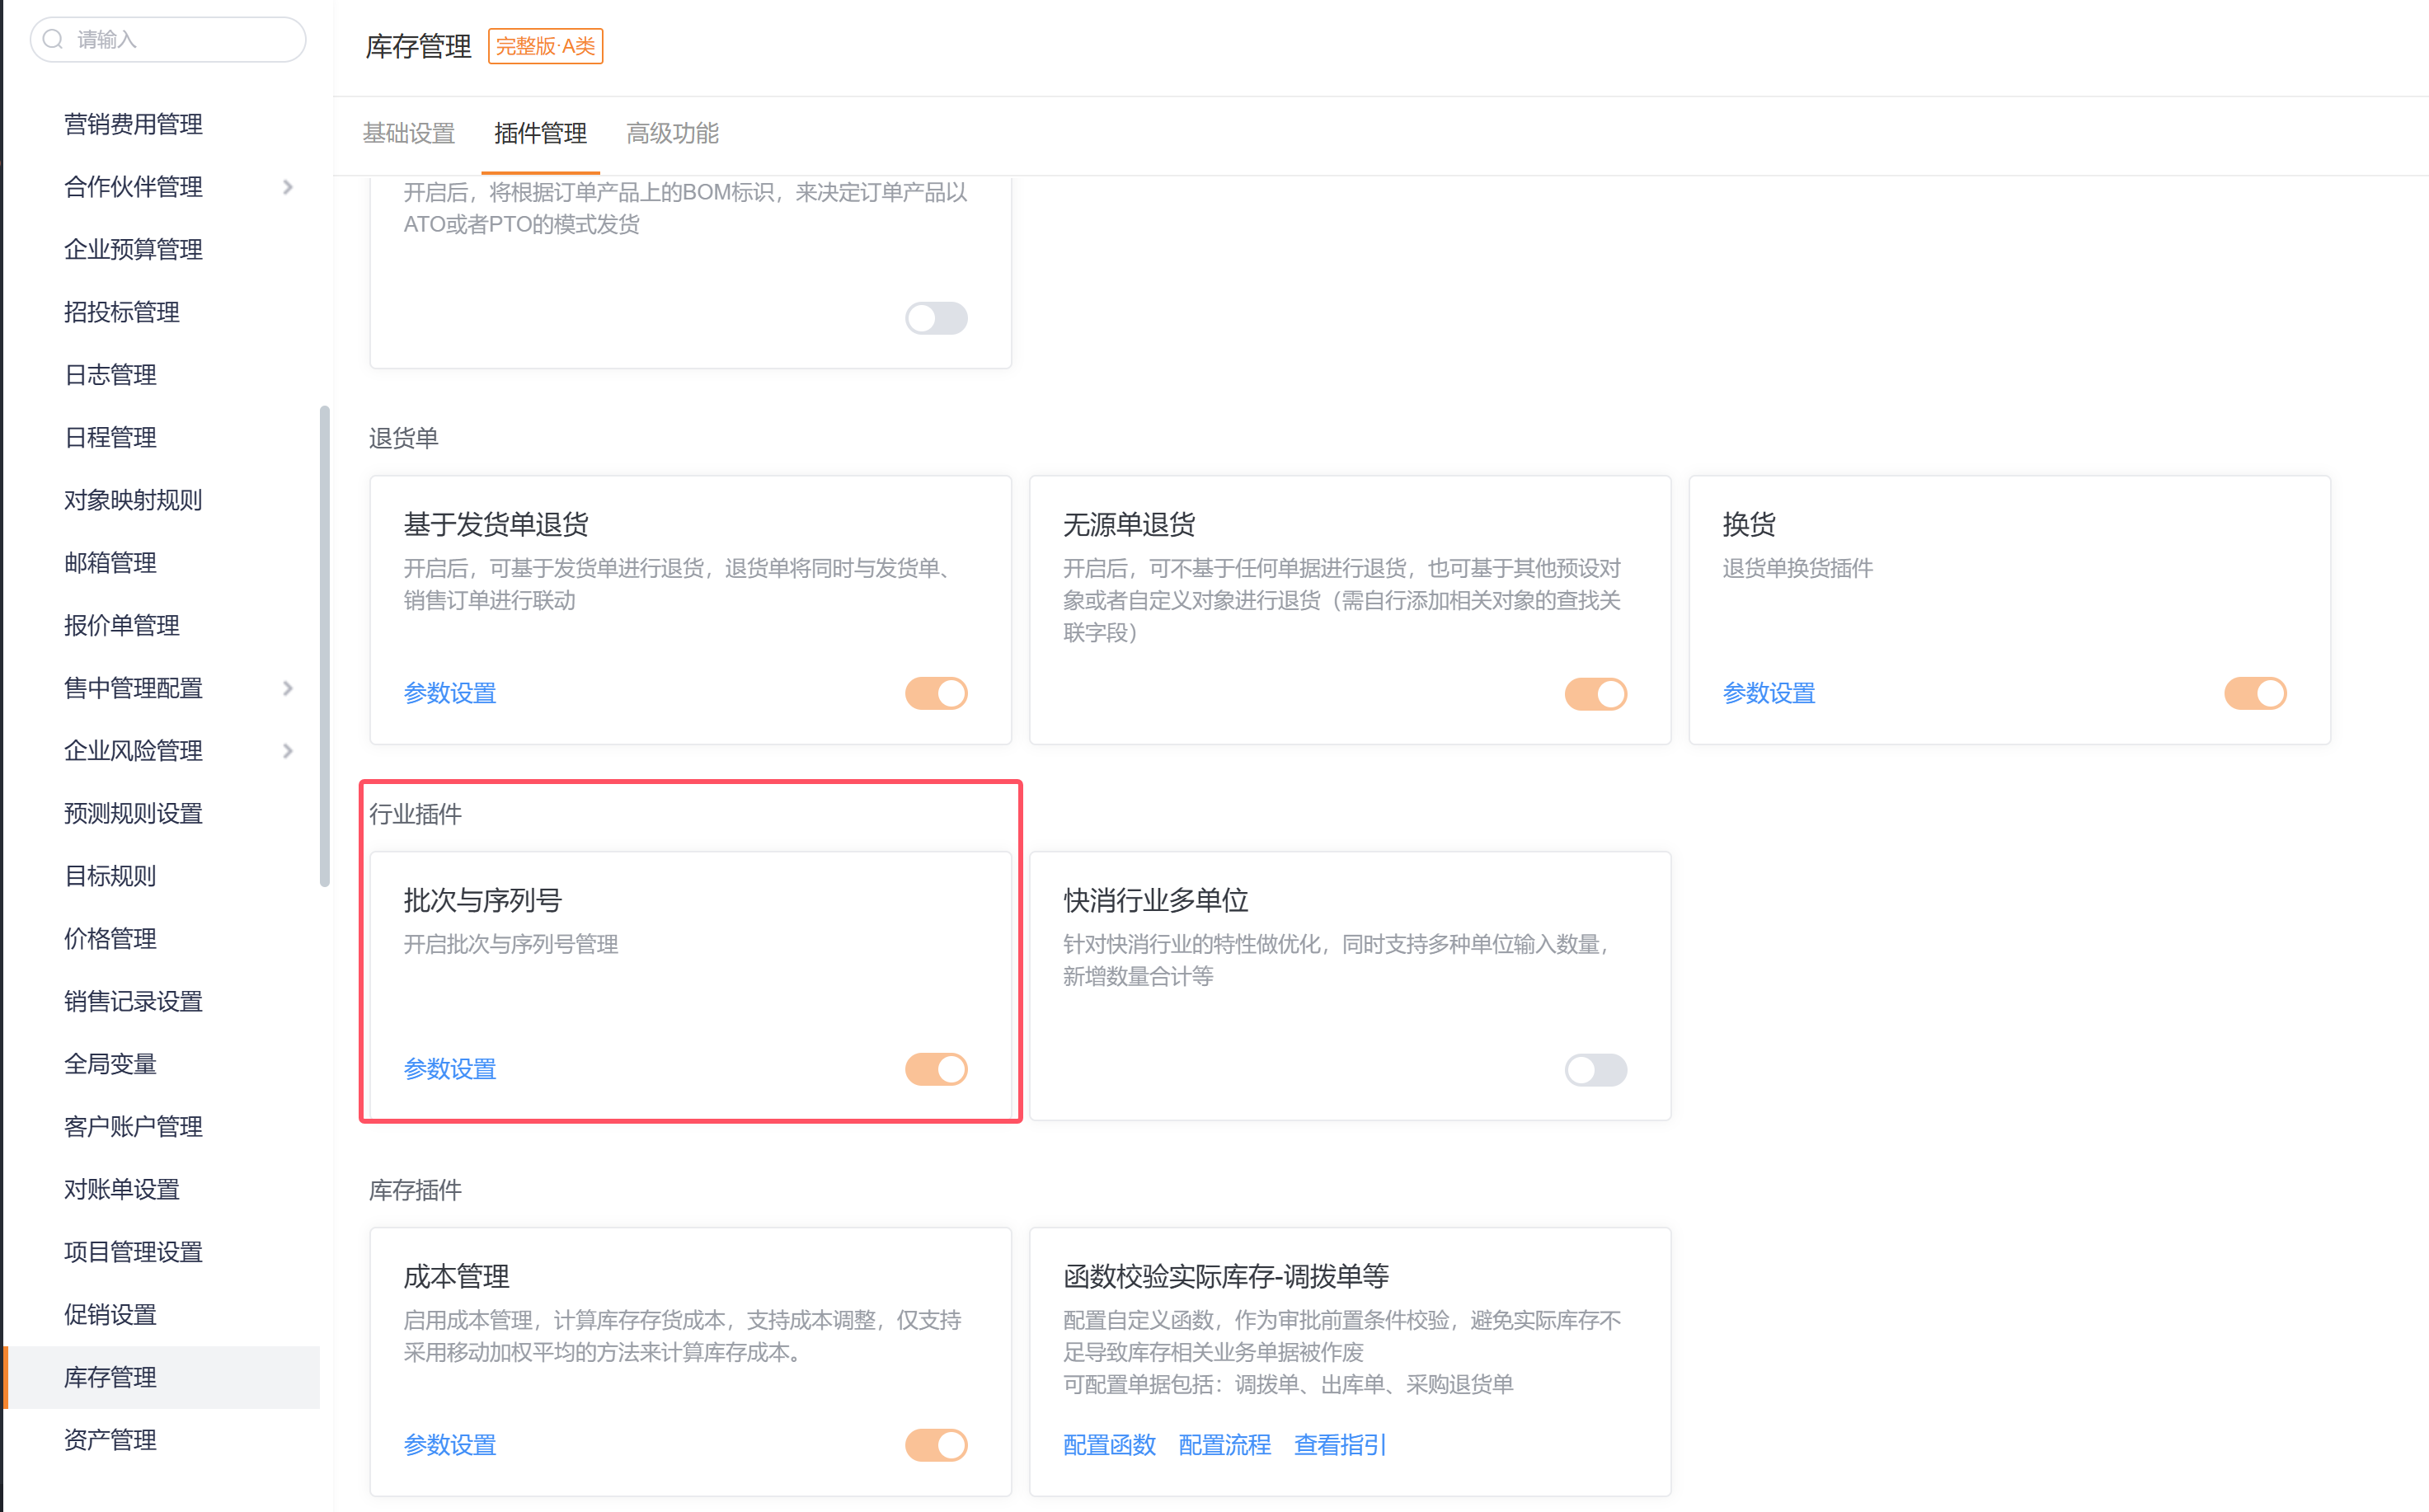
Task: Disable the 无源单退货 toggle
Action: click(x=1595, y=693)
